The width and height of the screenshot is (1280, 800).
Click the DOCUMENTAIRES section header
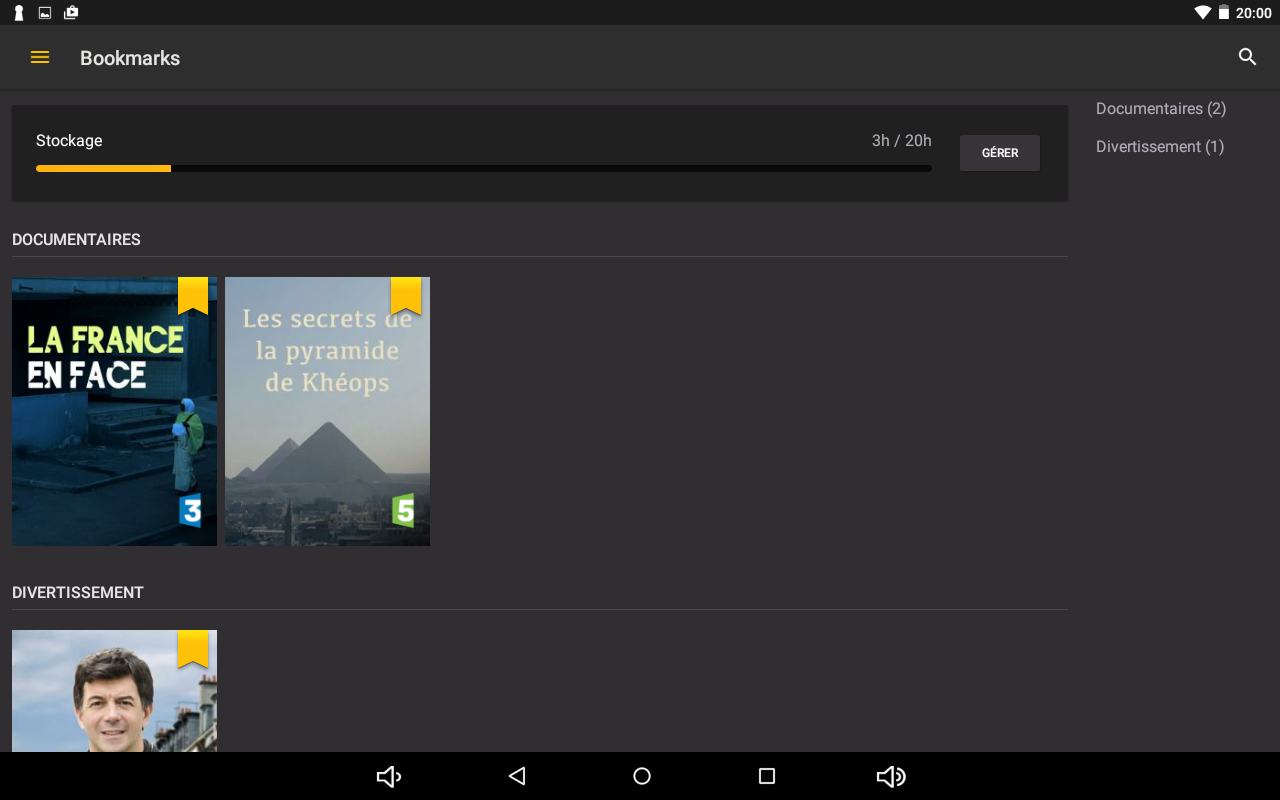pos(76,240)
